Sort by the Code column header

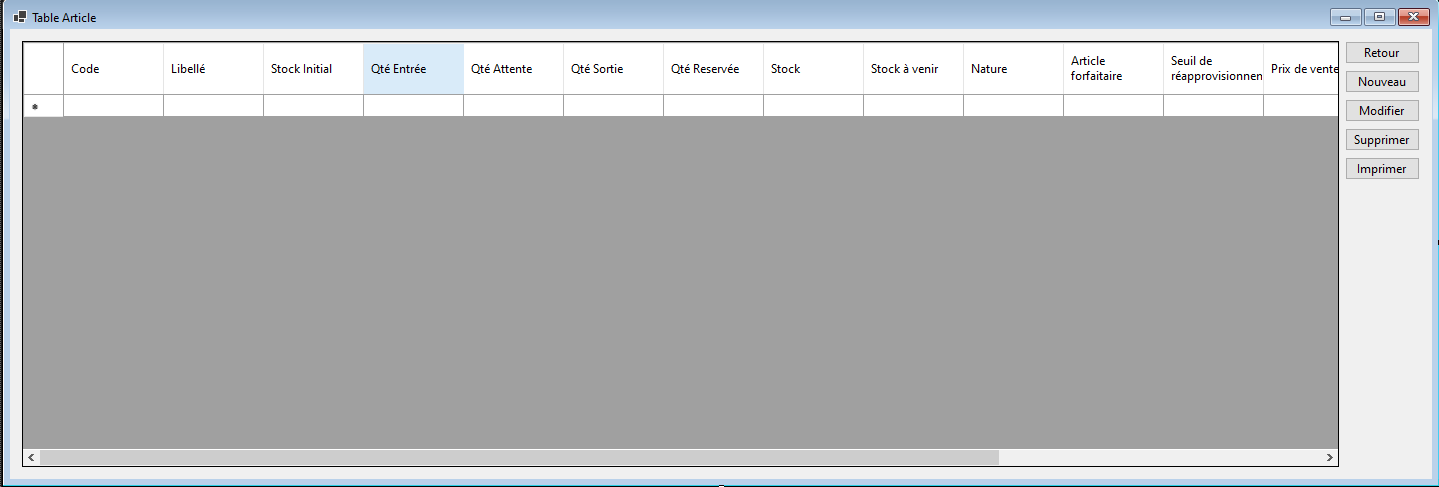tap(113, 69)
